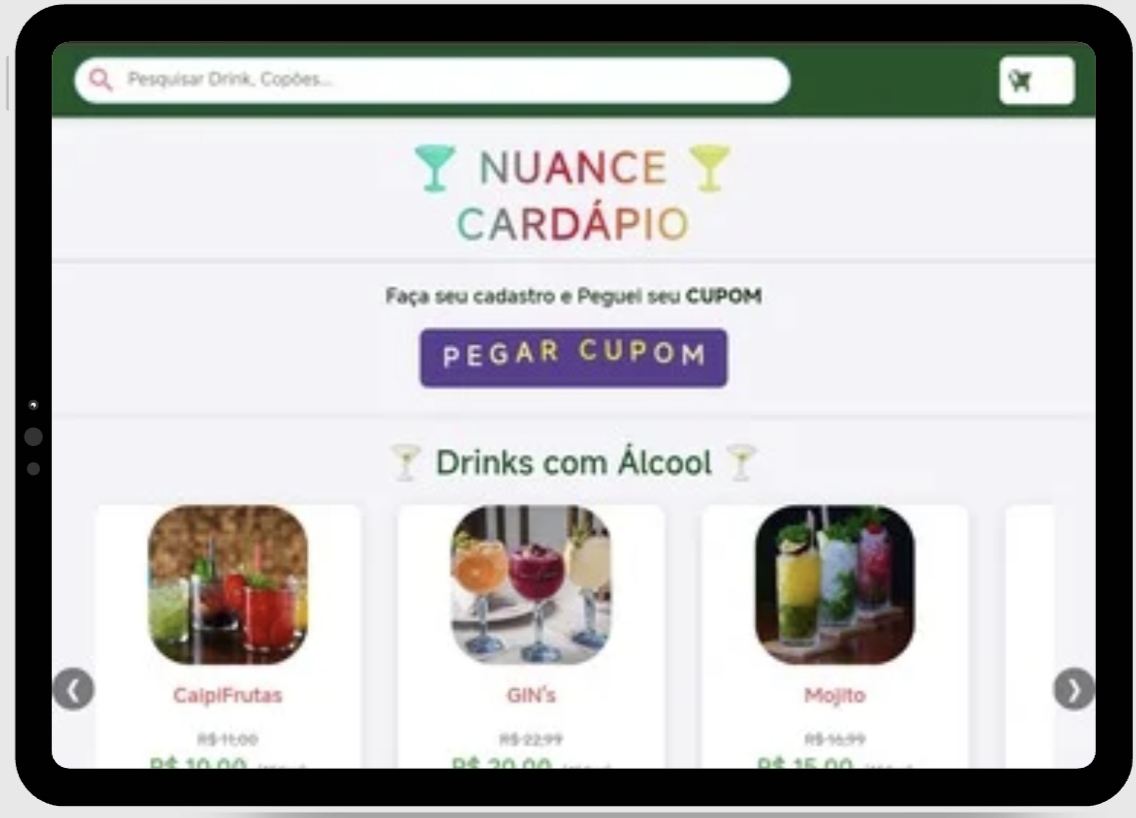1136x818 pixels.
Task: Click the NUANCE CARDÁPIO logo title
Action: click(x=572, y=195)
